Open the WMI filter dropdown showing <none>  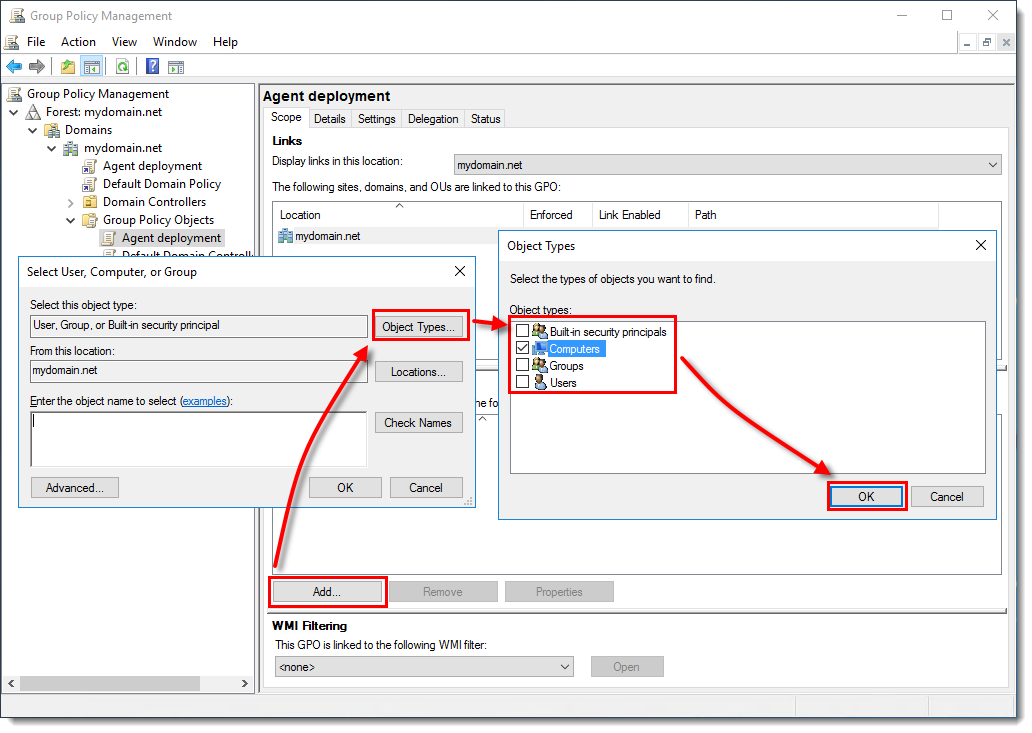pyautogui.click(x=424, y=666)
